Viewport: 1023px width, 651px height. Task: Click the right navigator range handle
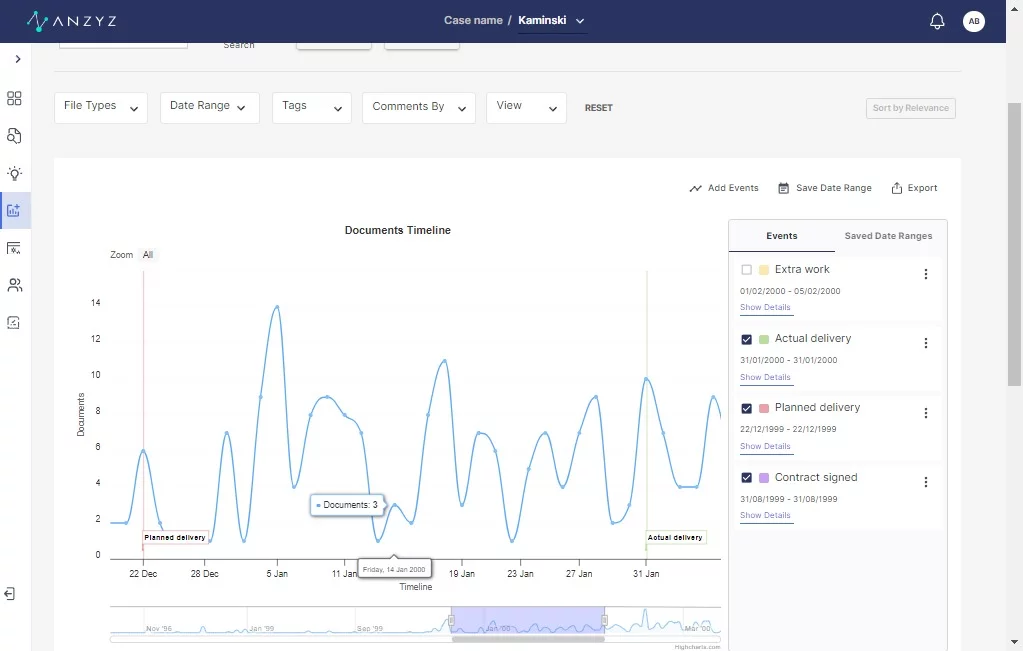pos(604,620)
